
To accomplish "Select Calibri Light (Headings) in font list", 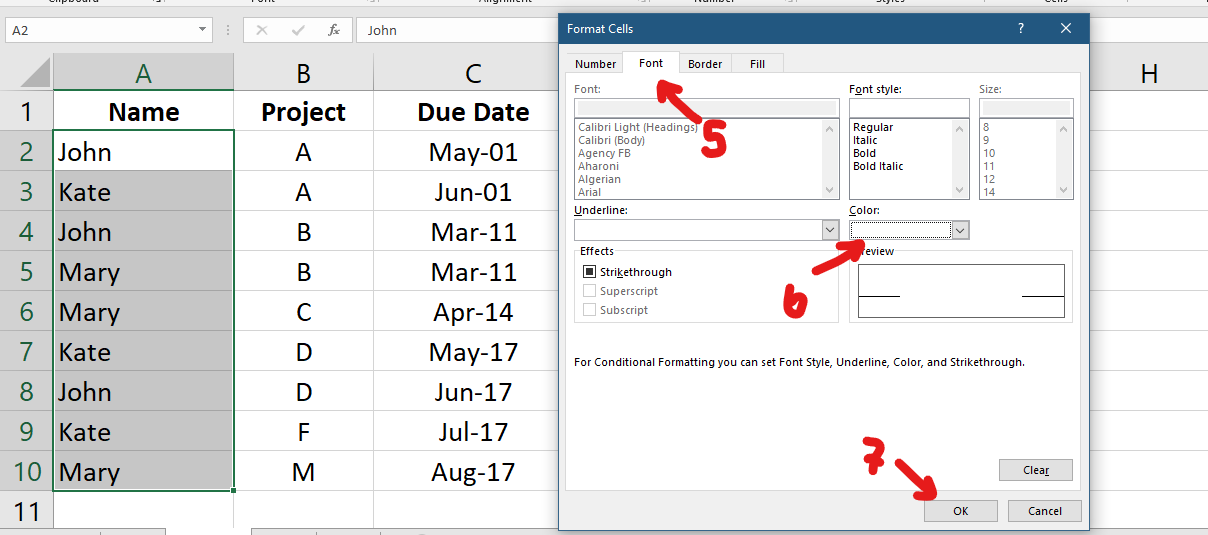I will tap(636, 127).
